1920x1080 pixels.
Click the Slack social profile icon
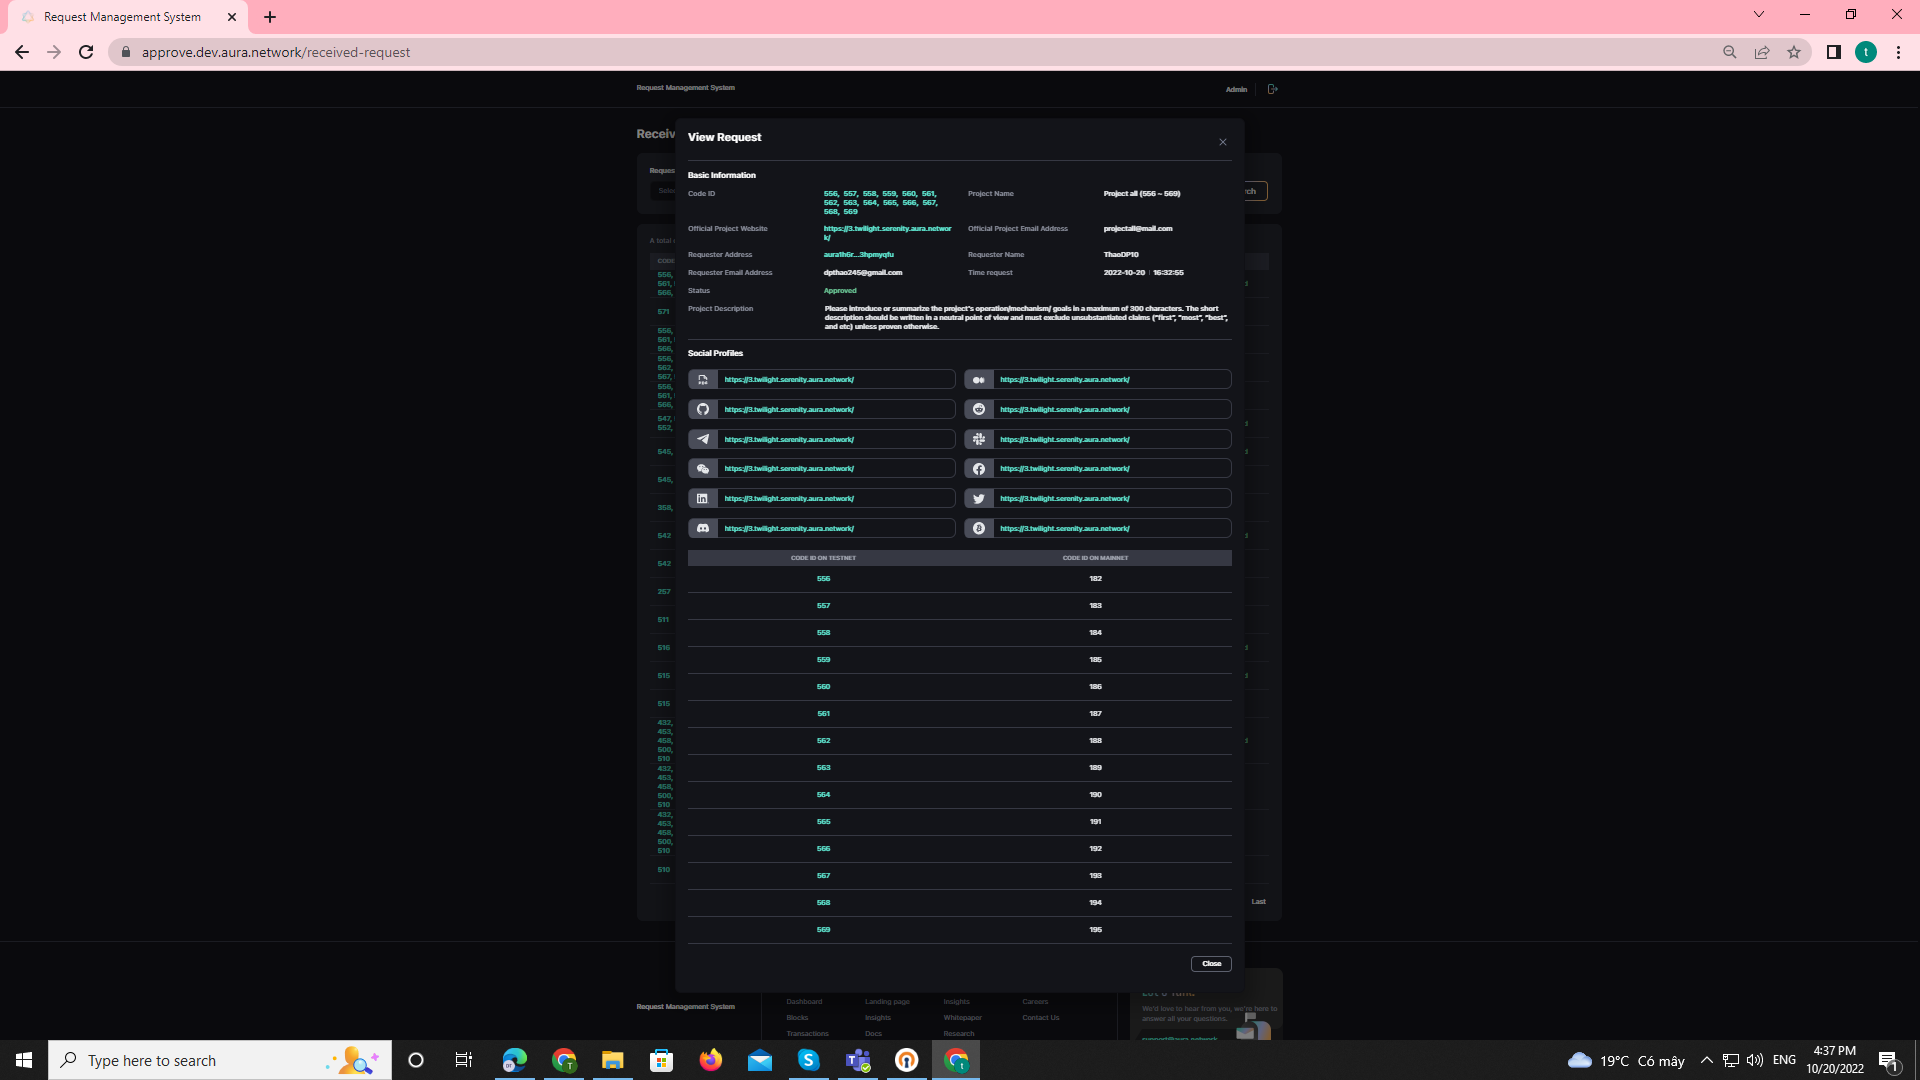point(979,439)
